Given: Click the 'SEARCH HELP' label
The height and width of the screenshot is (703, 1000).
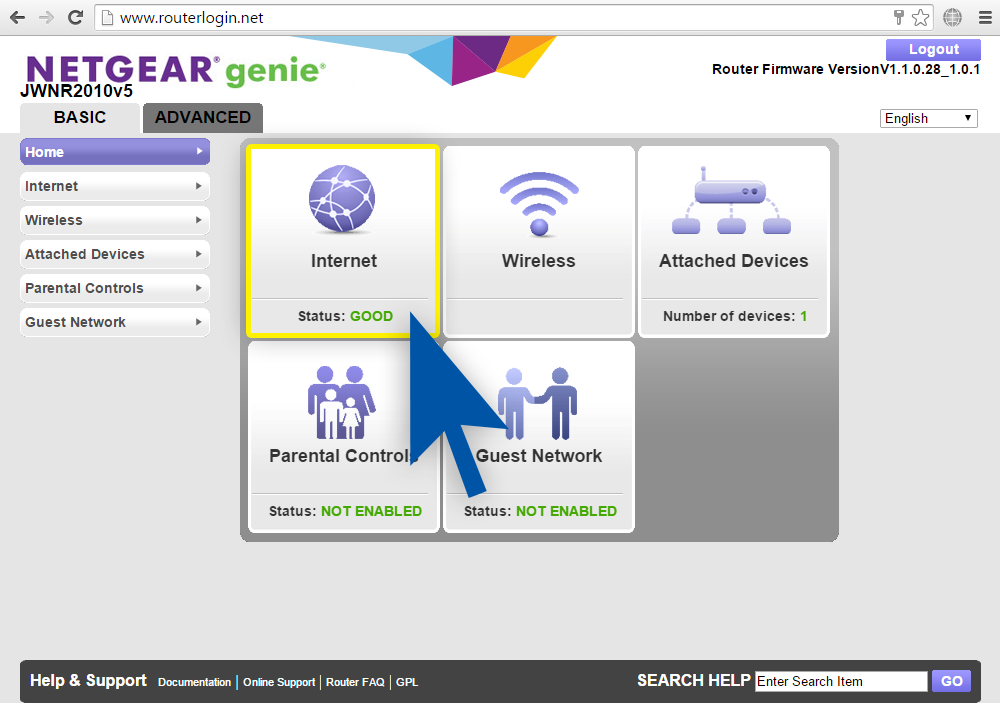Looking at the screenshot, I should [693, 681].
